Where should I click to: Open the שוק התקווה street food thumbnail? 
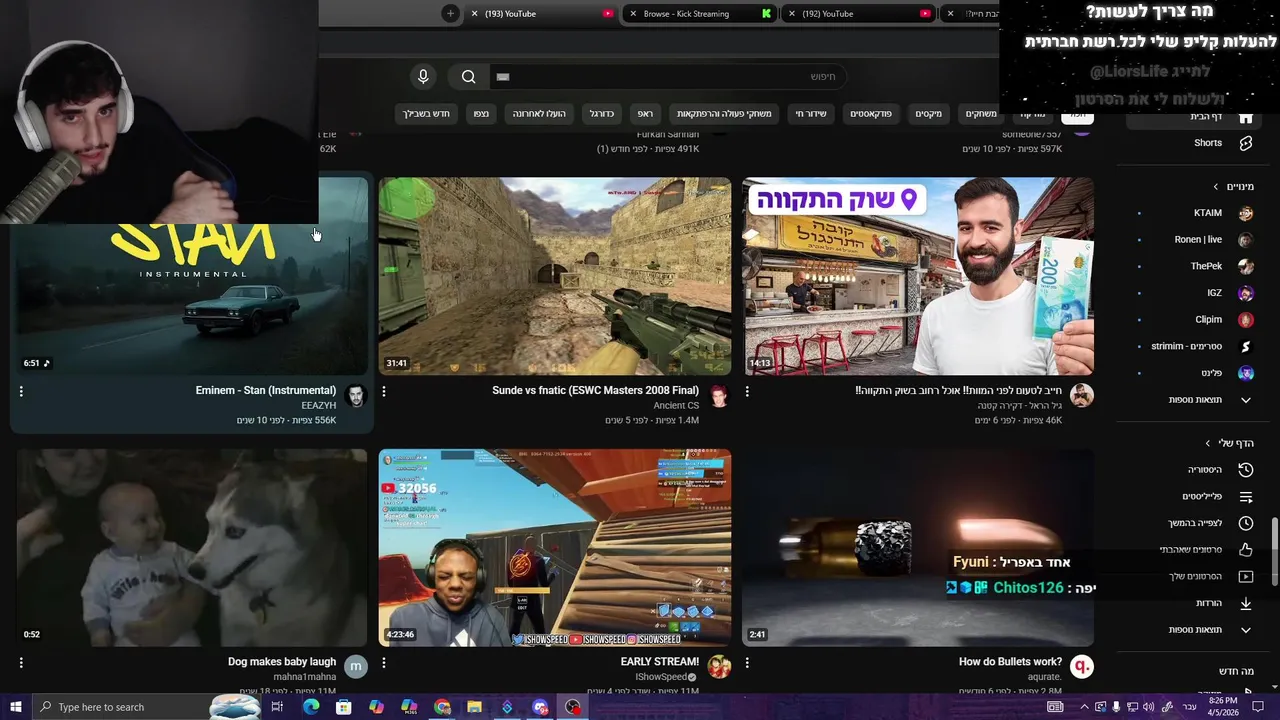point(918,277)
